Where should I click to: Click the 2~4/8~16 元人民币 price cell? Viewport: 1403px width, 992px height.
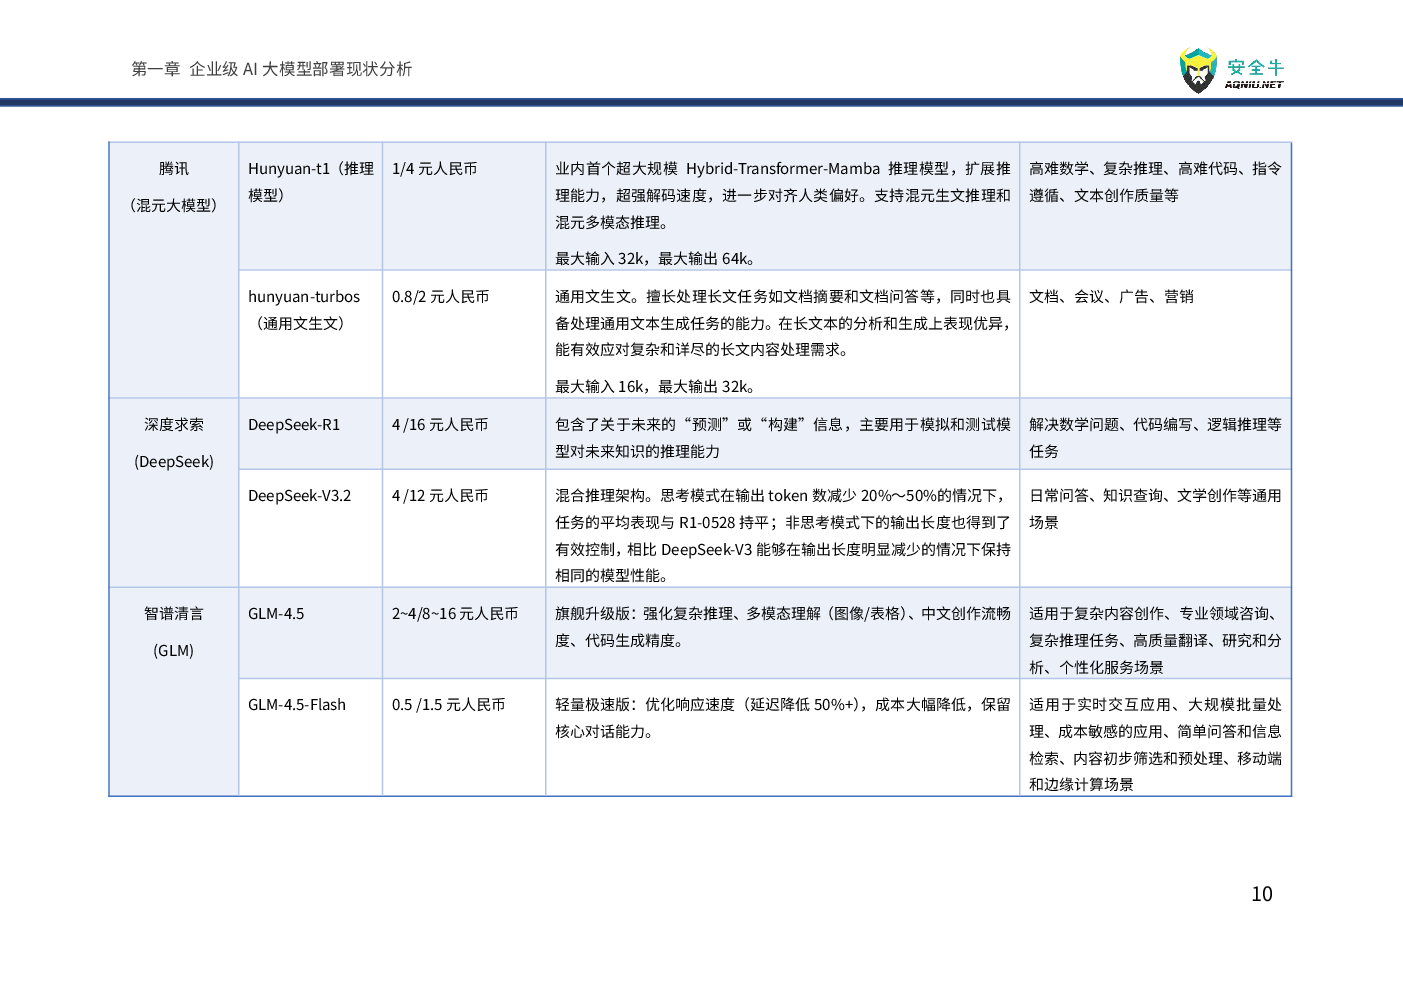click(x=455, y=614)
